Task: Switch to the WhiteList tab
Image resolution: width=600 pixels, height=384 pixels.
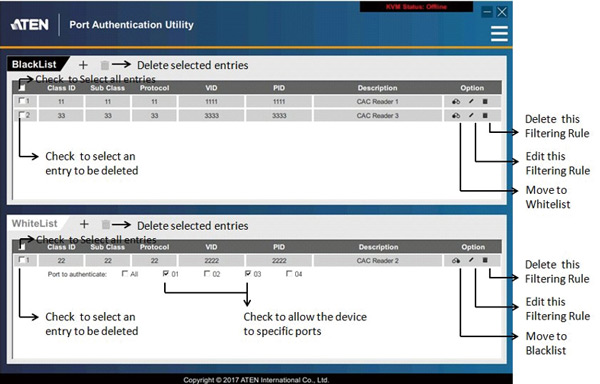Action: 35,223
